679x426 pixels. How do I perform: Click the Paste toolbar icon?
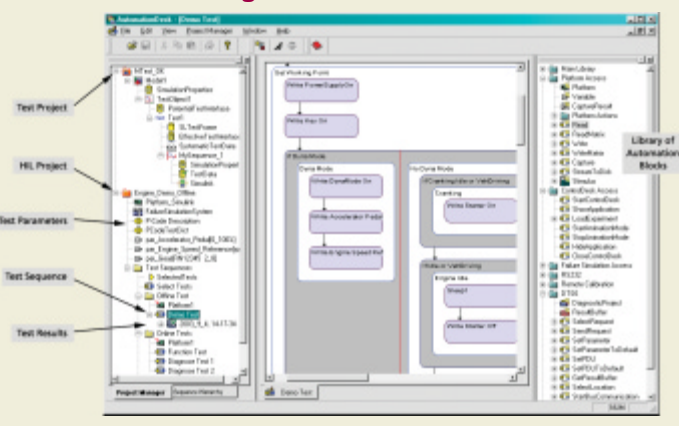click(191, 45)
